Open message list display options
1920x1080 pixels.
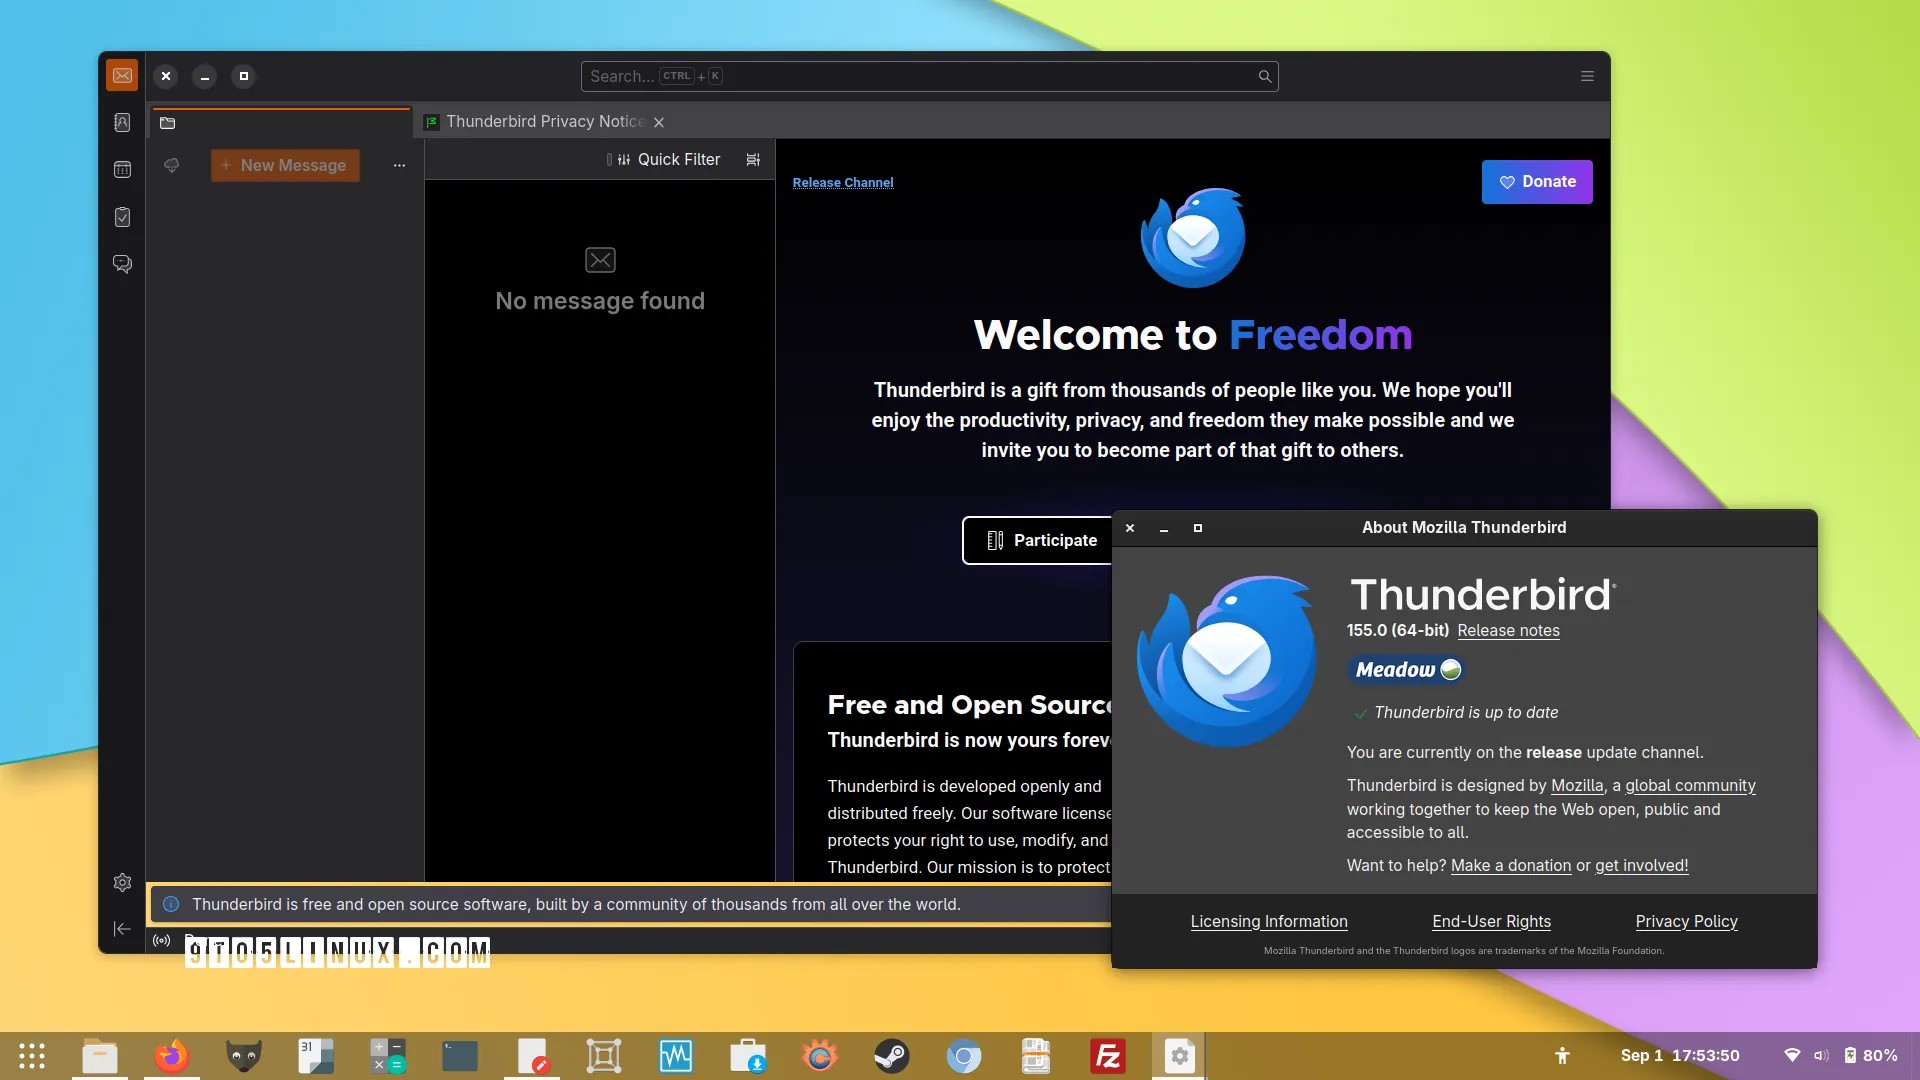pos(753,159)
